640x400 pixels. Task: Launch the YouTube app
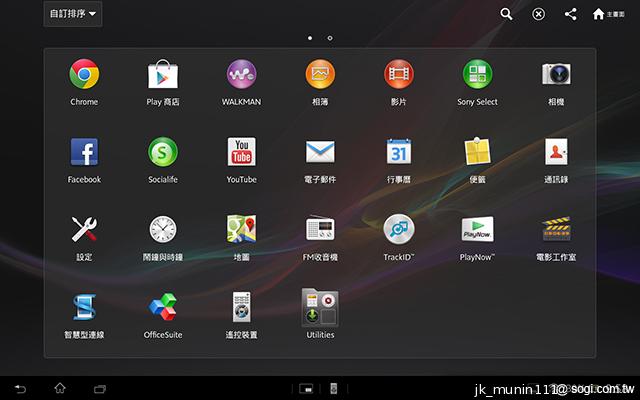[x=242, y=152]
